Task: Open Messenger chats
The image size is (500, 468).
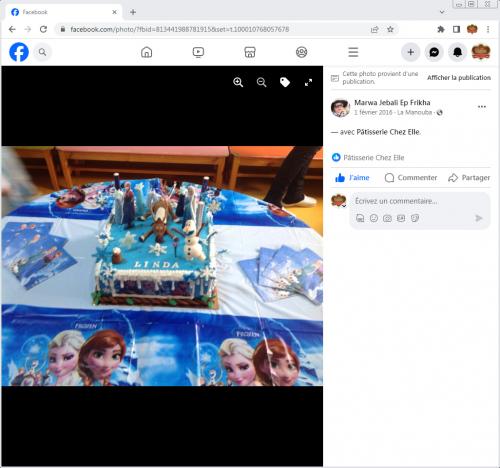Action: (x=434, y=52)
